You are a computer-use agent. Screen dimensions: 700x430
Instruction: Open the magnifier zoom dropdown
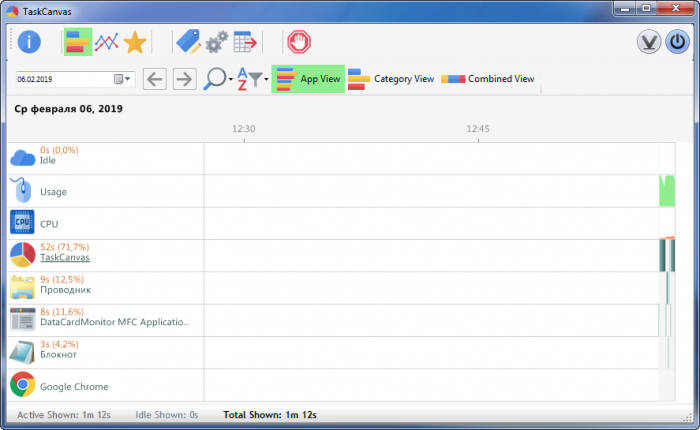[218, 79]
